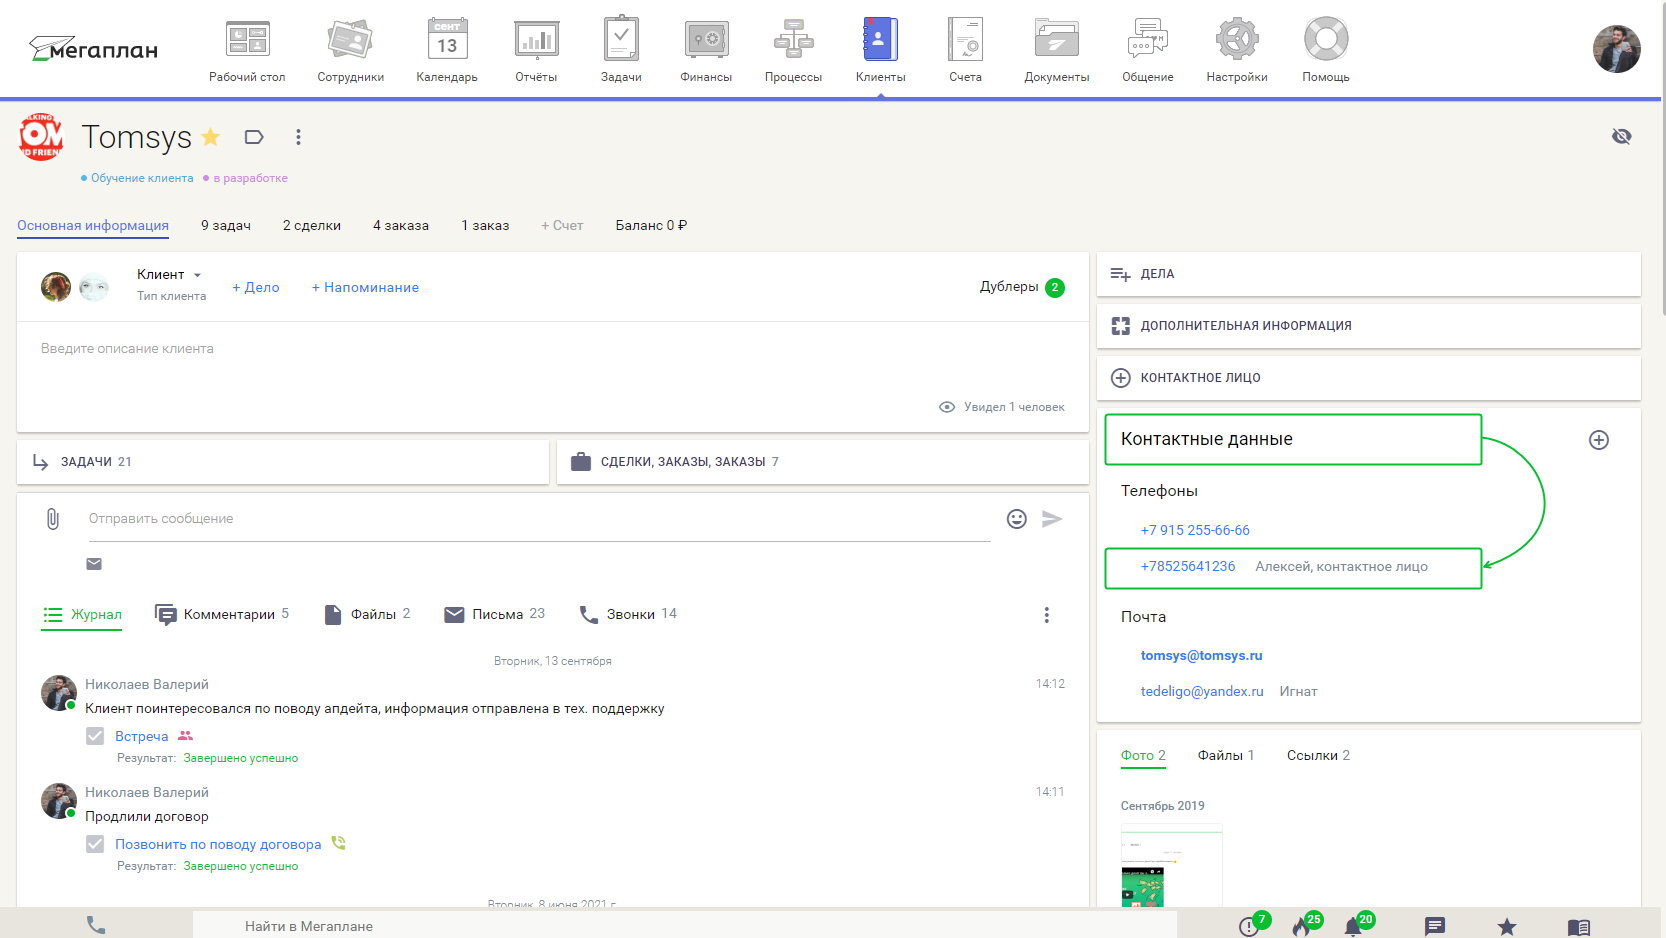Toggle checkbox for Позвонить по поводу договора
The width and height of the screenshot is (1666, 938).
(x=95, y=844)
